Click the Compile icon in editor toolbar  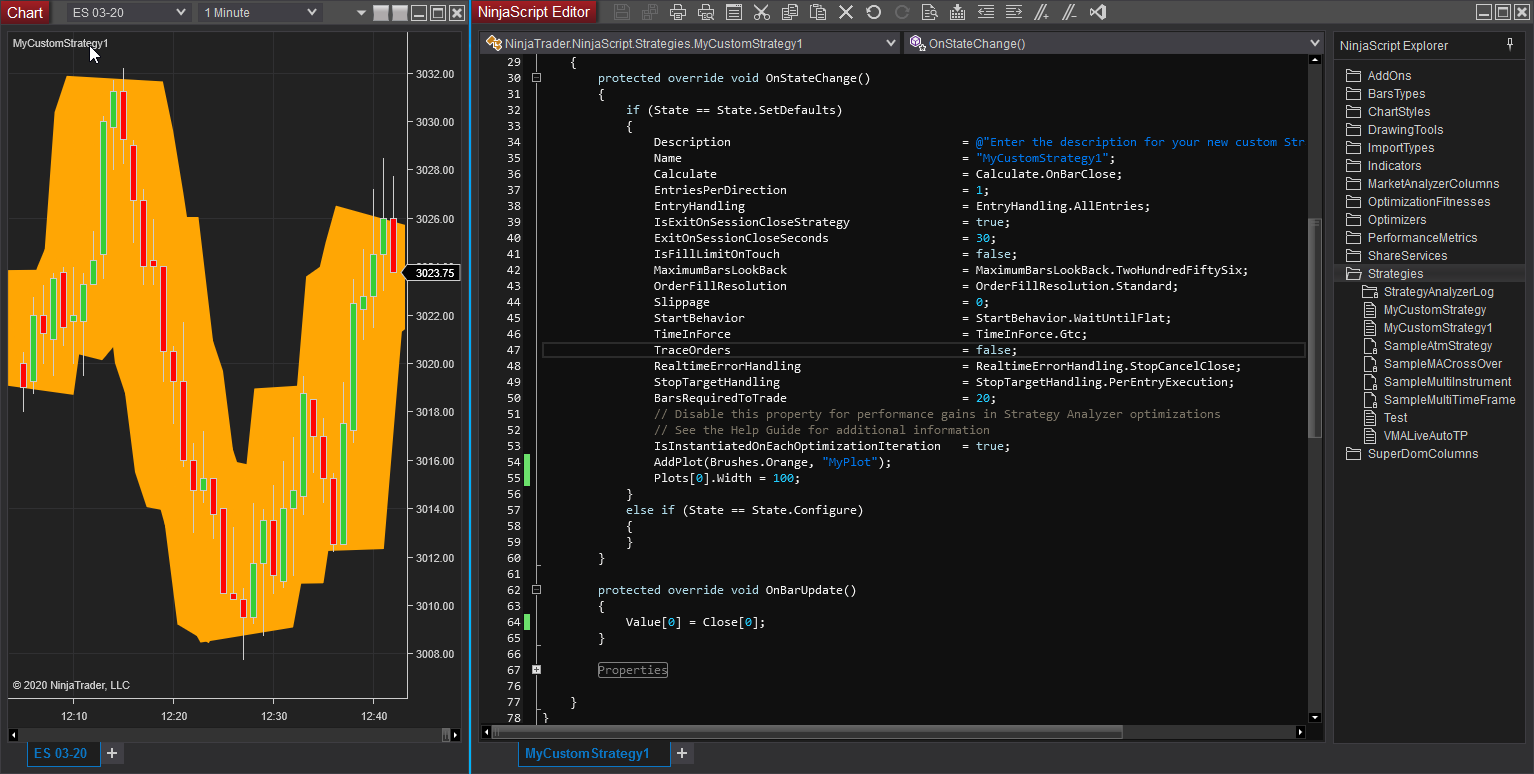click(957, 13)
